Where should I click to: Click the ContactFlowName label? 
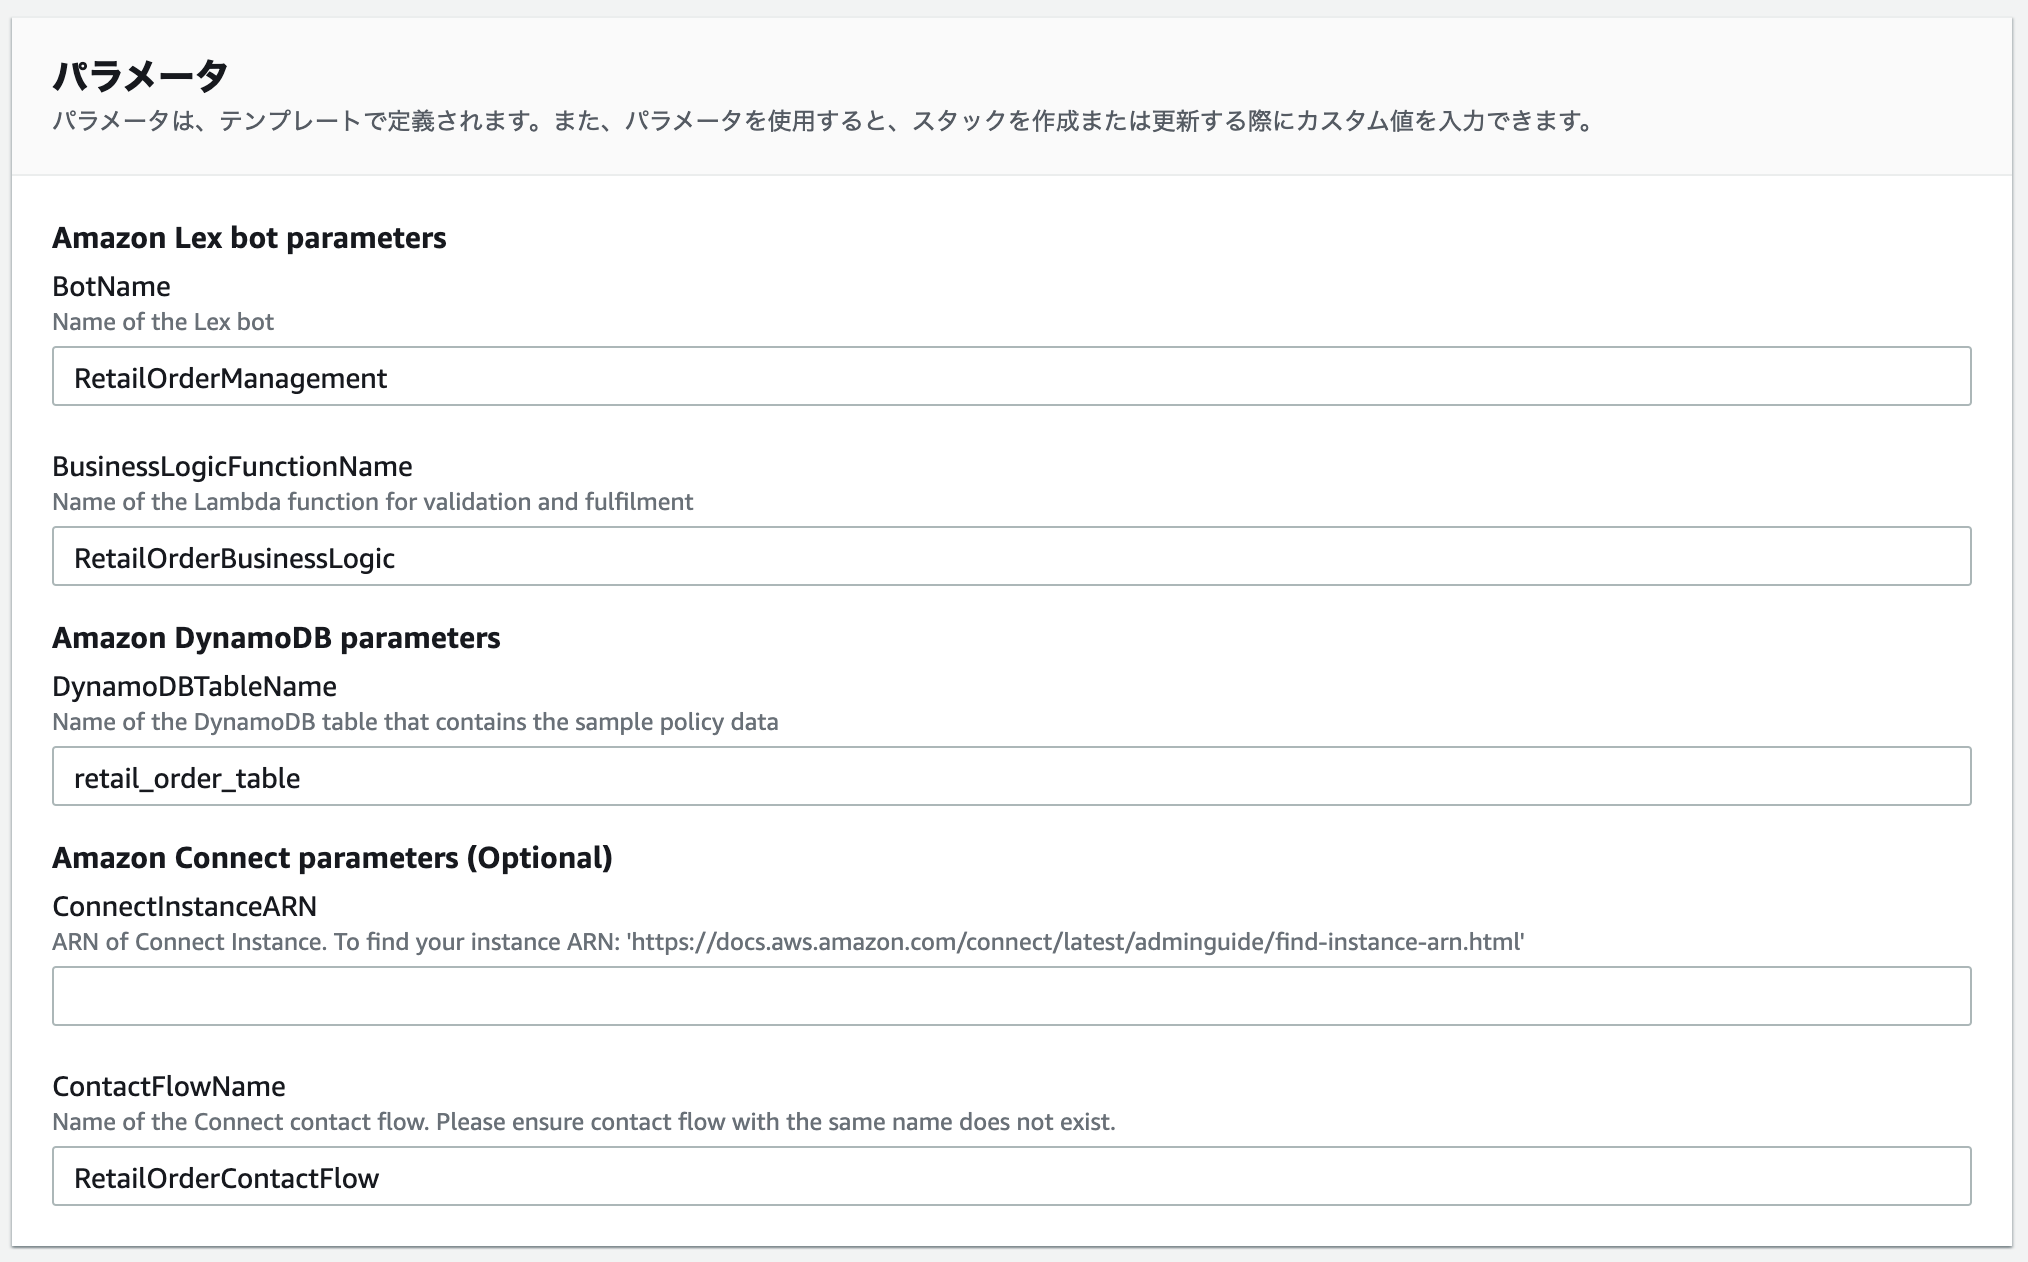[x=169, y=1087]
